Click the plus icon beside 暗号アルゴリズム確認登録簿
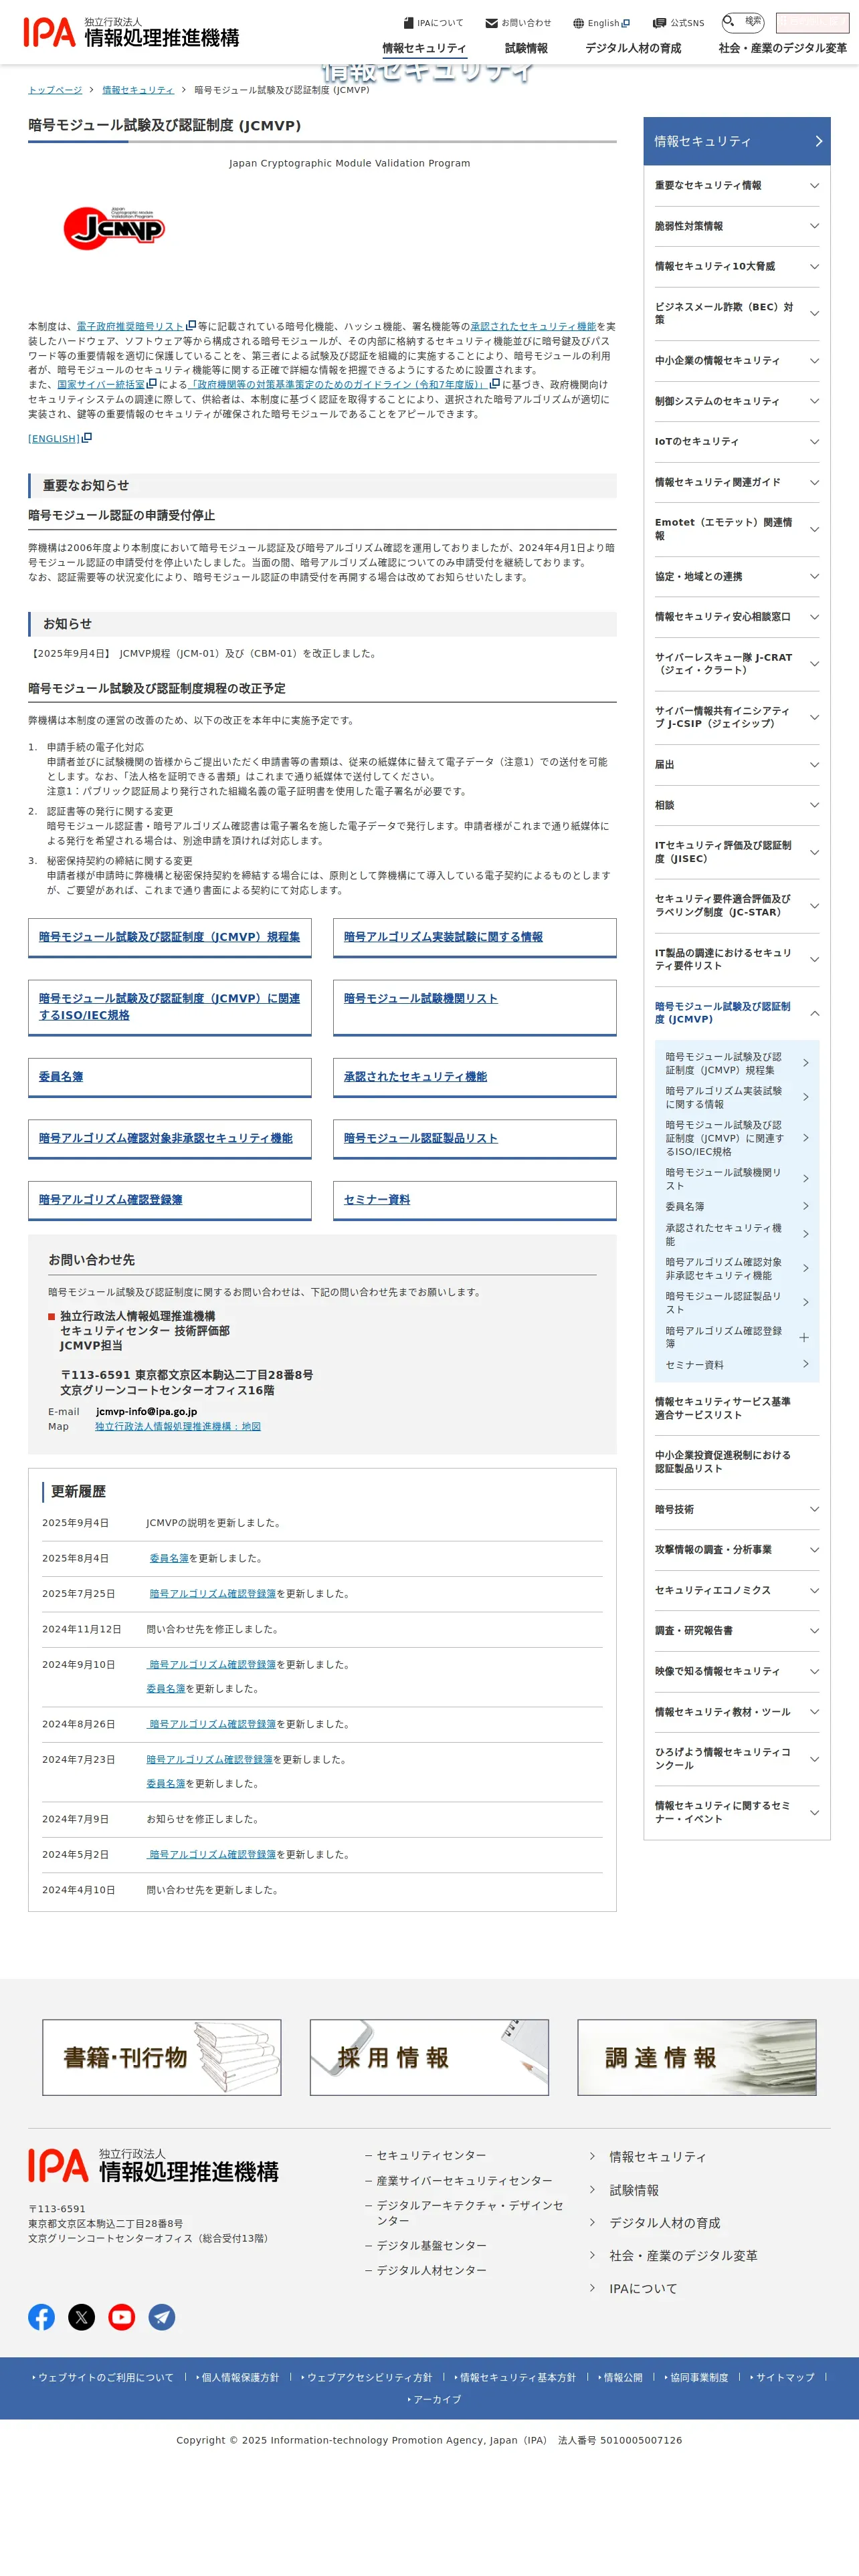Screen dimensions: 859x2576 (804, 1337)
